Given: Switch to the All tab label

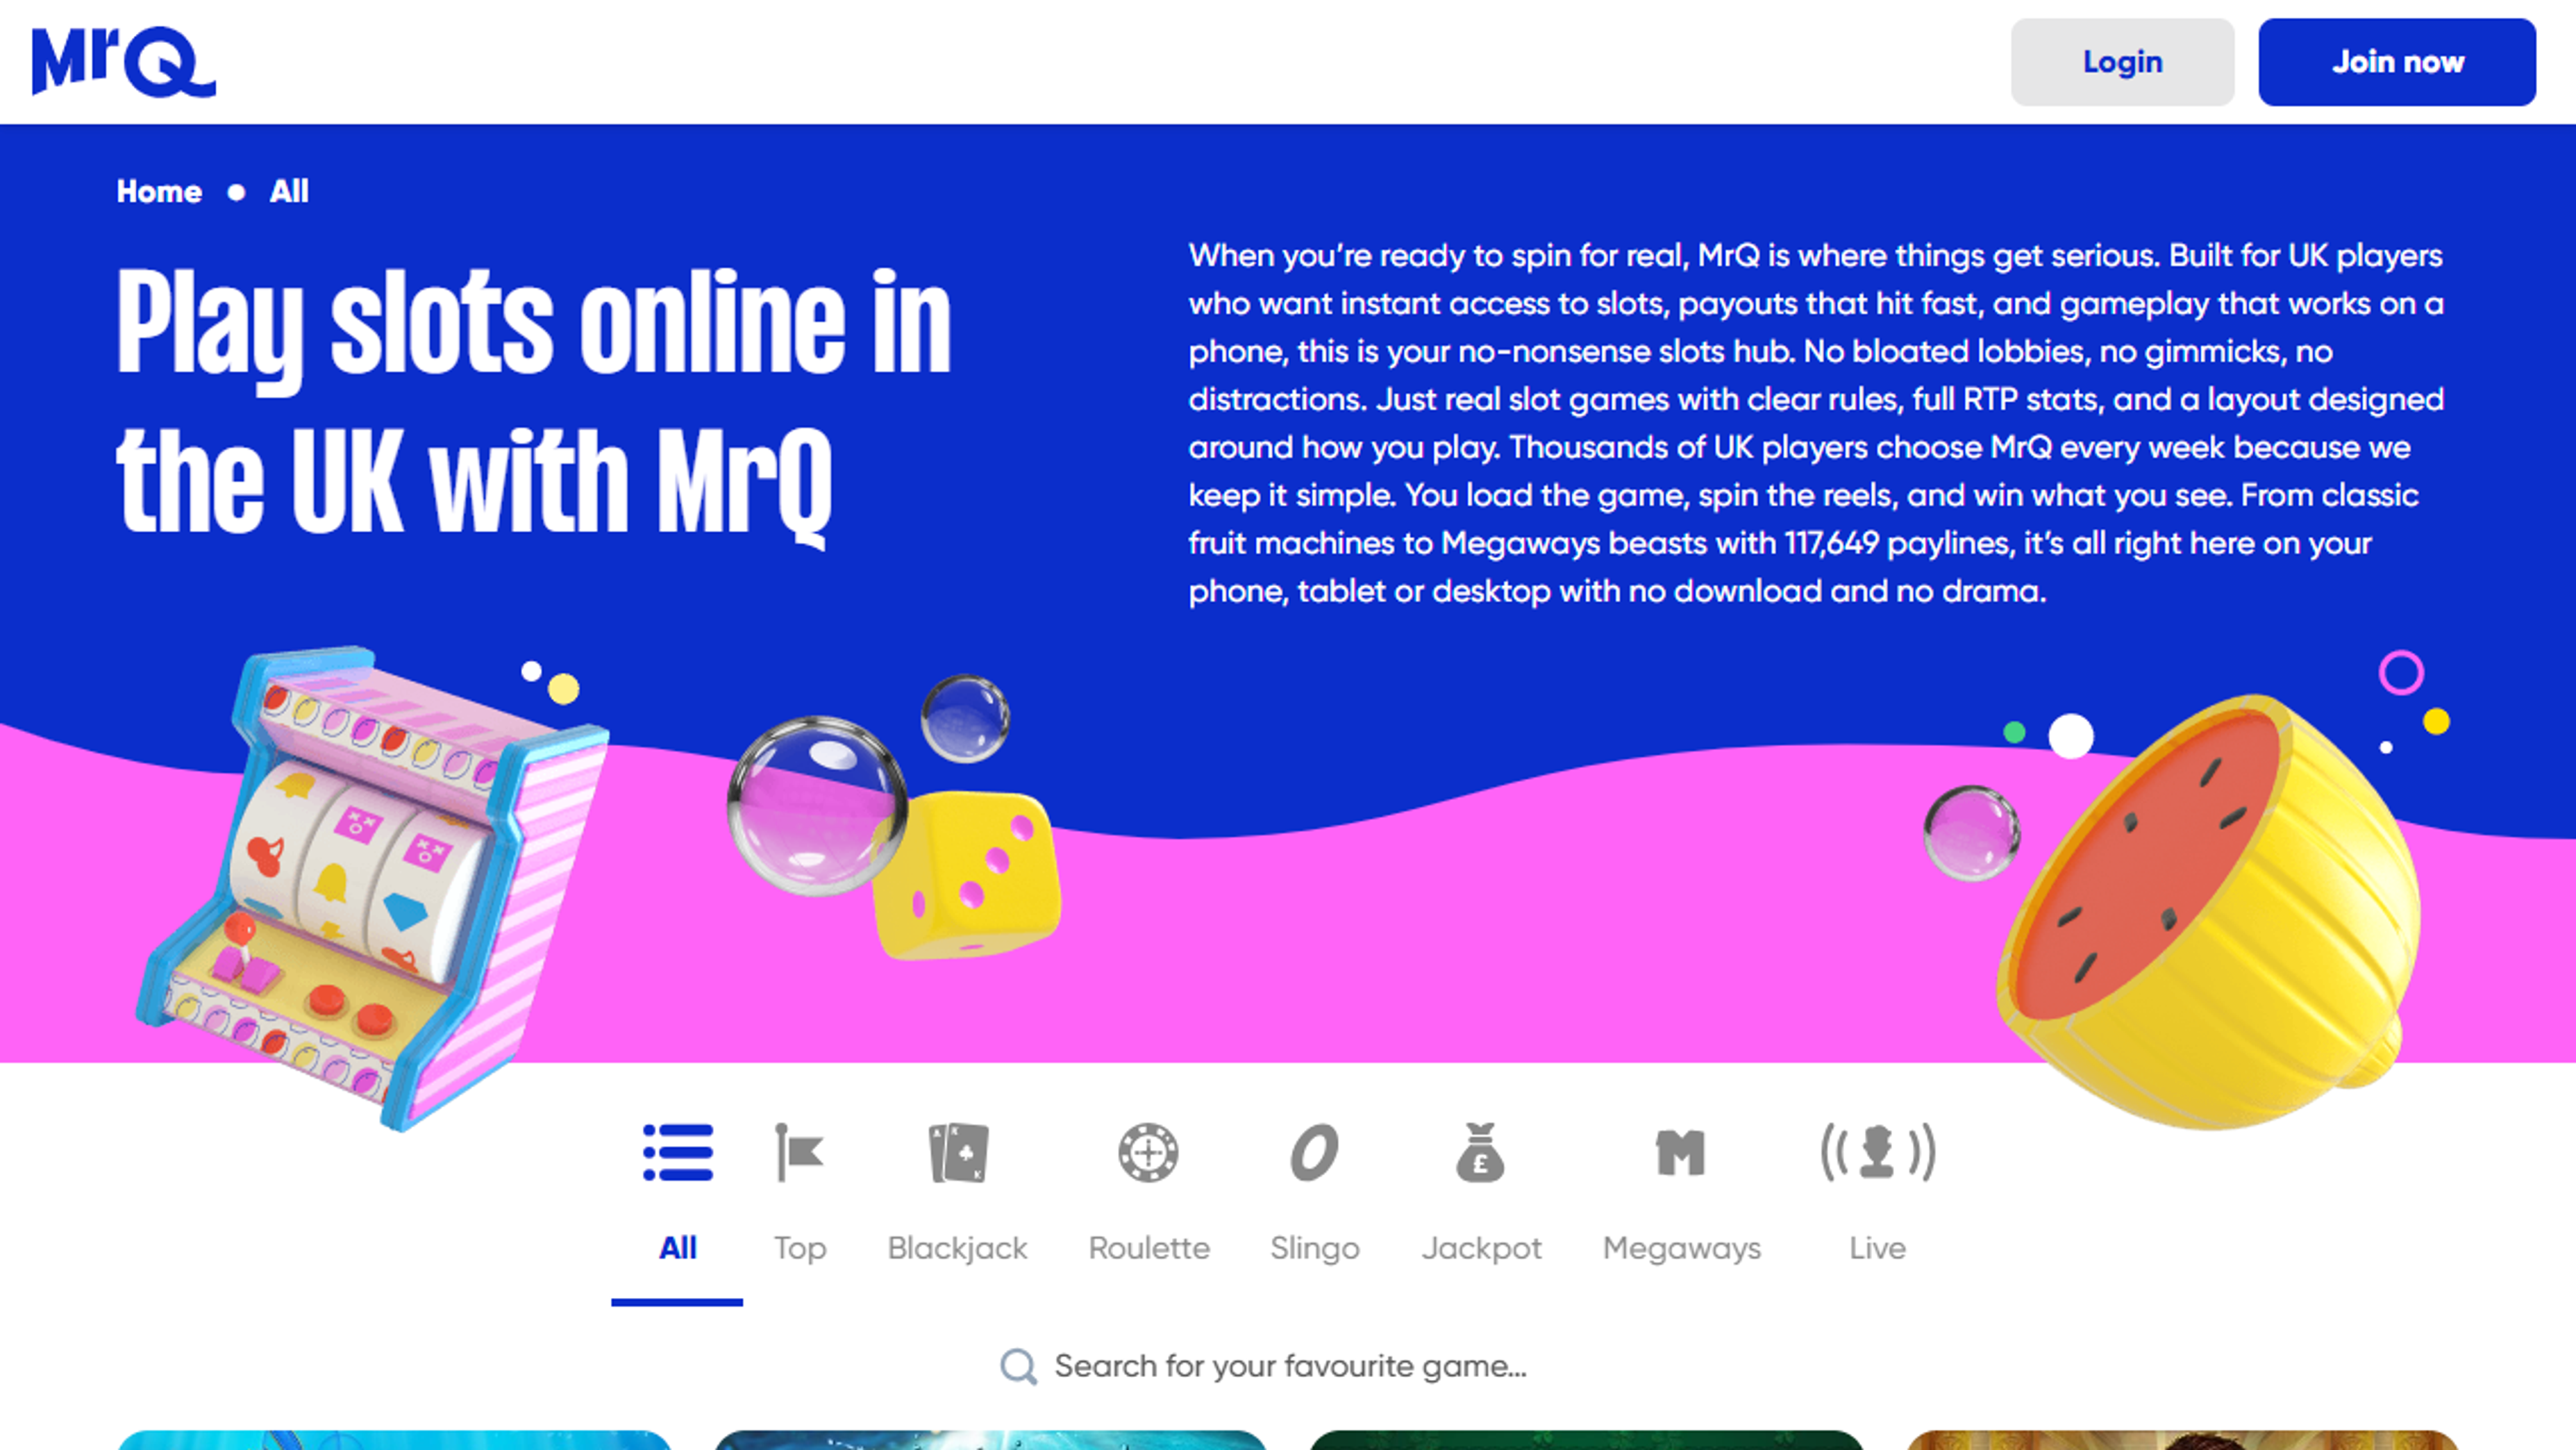Looking at the screenshot, I should coord(677,1247).
